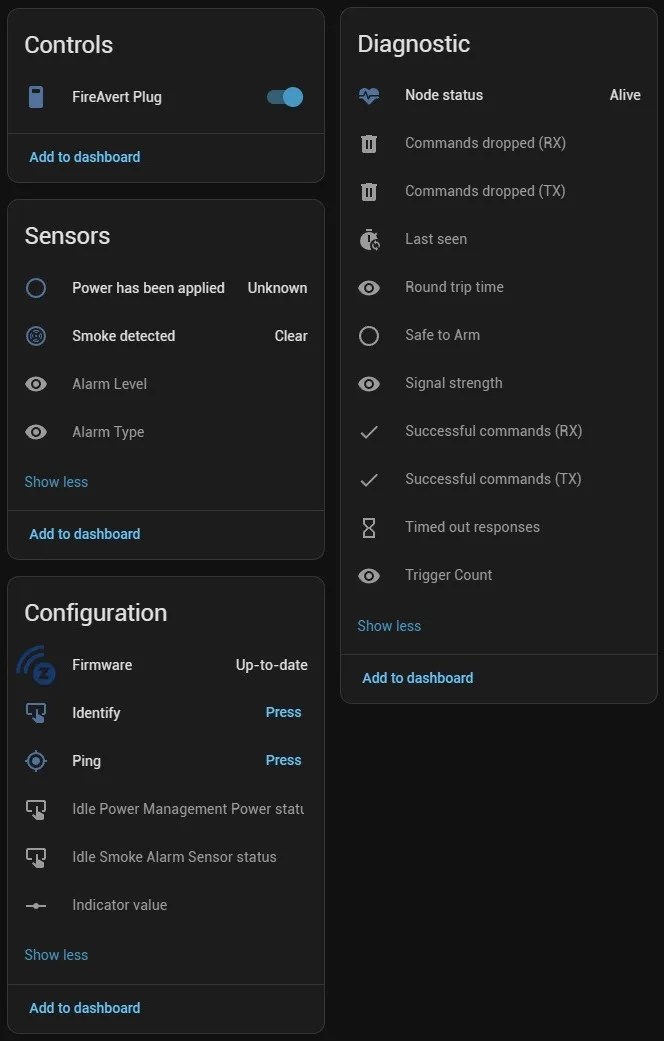Click the Identify row icon

36,713
